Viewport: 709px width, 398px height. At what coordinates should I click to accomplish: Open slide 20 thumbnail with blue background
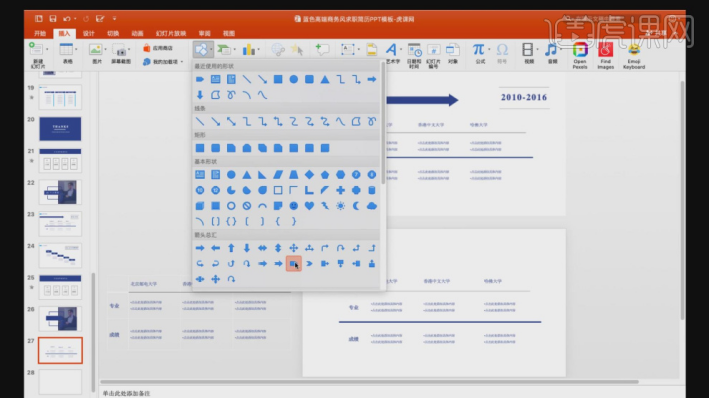point(60,128)
